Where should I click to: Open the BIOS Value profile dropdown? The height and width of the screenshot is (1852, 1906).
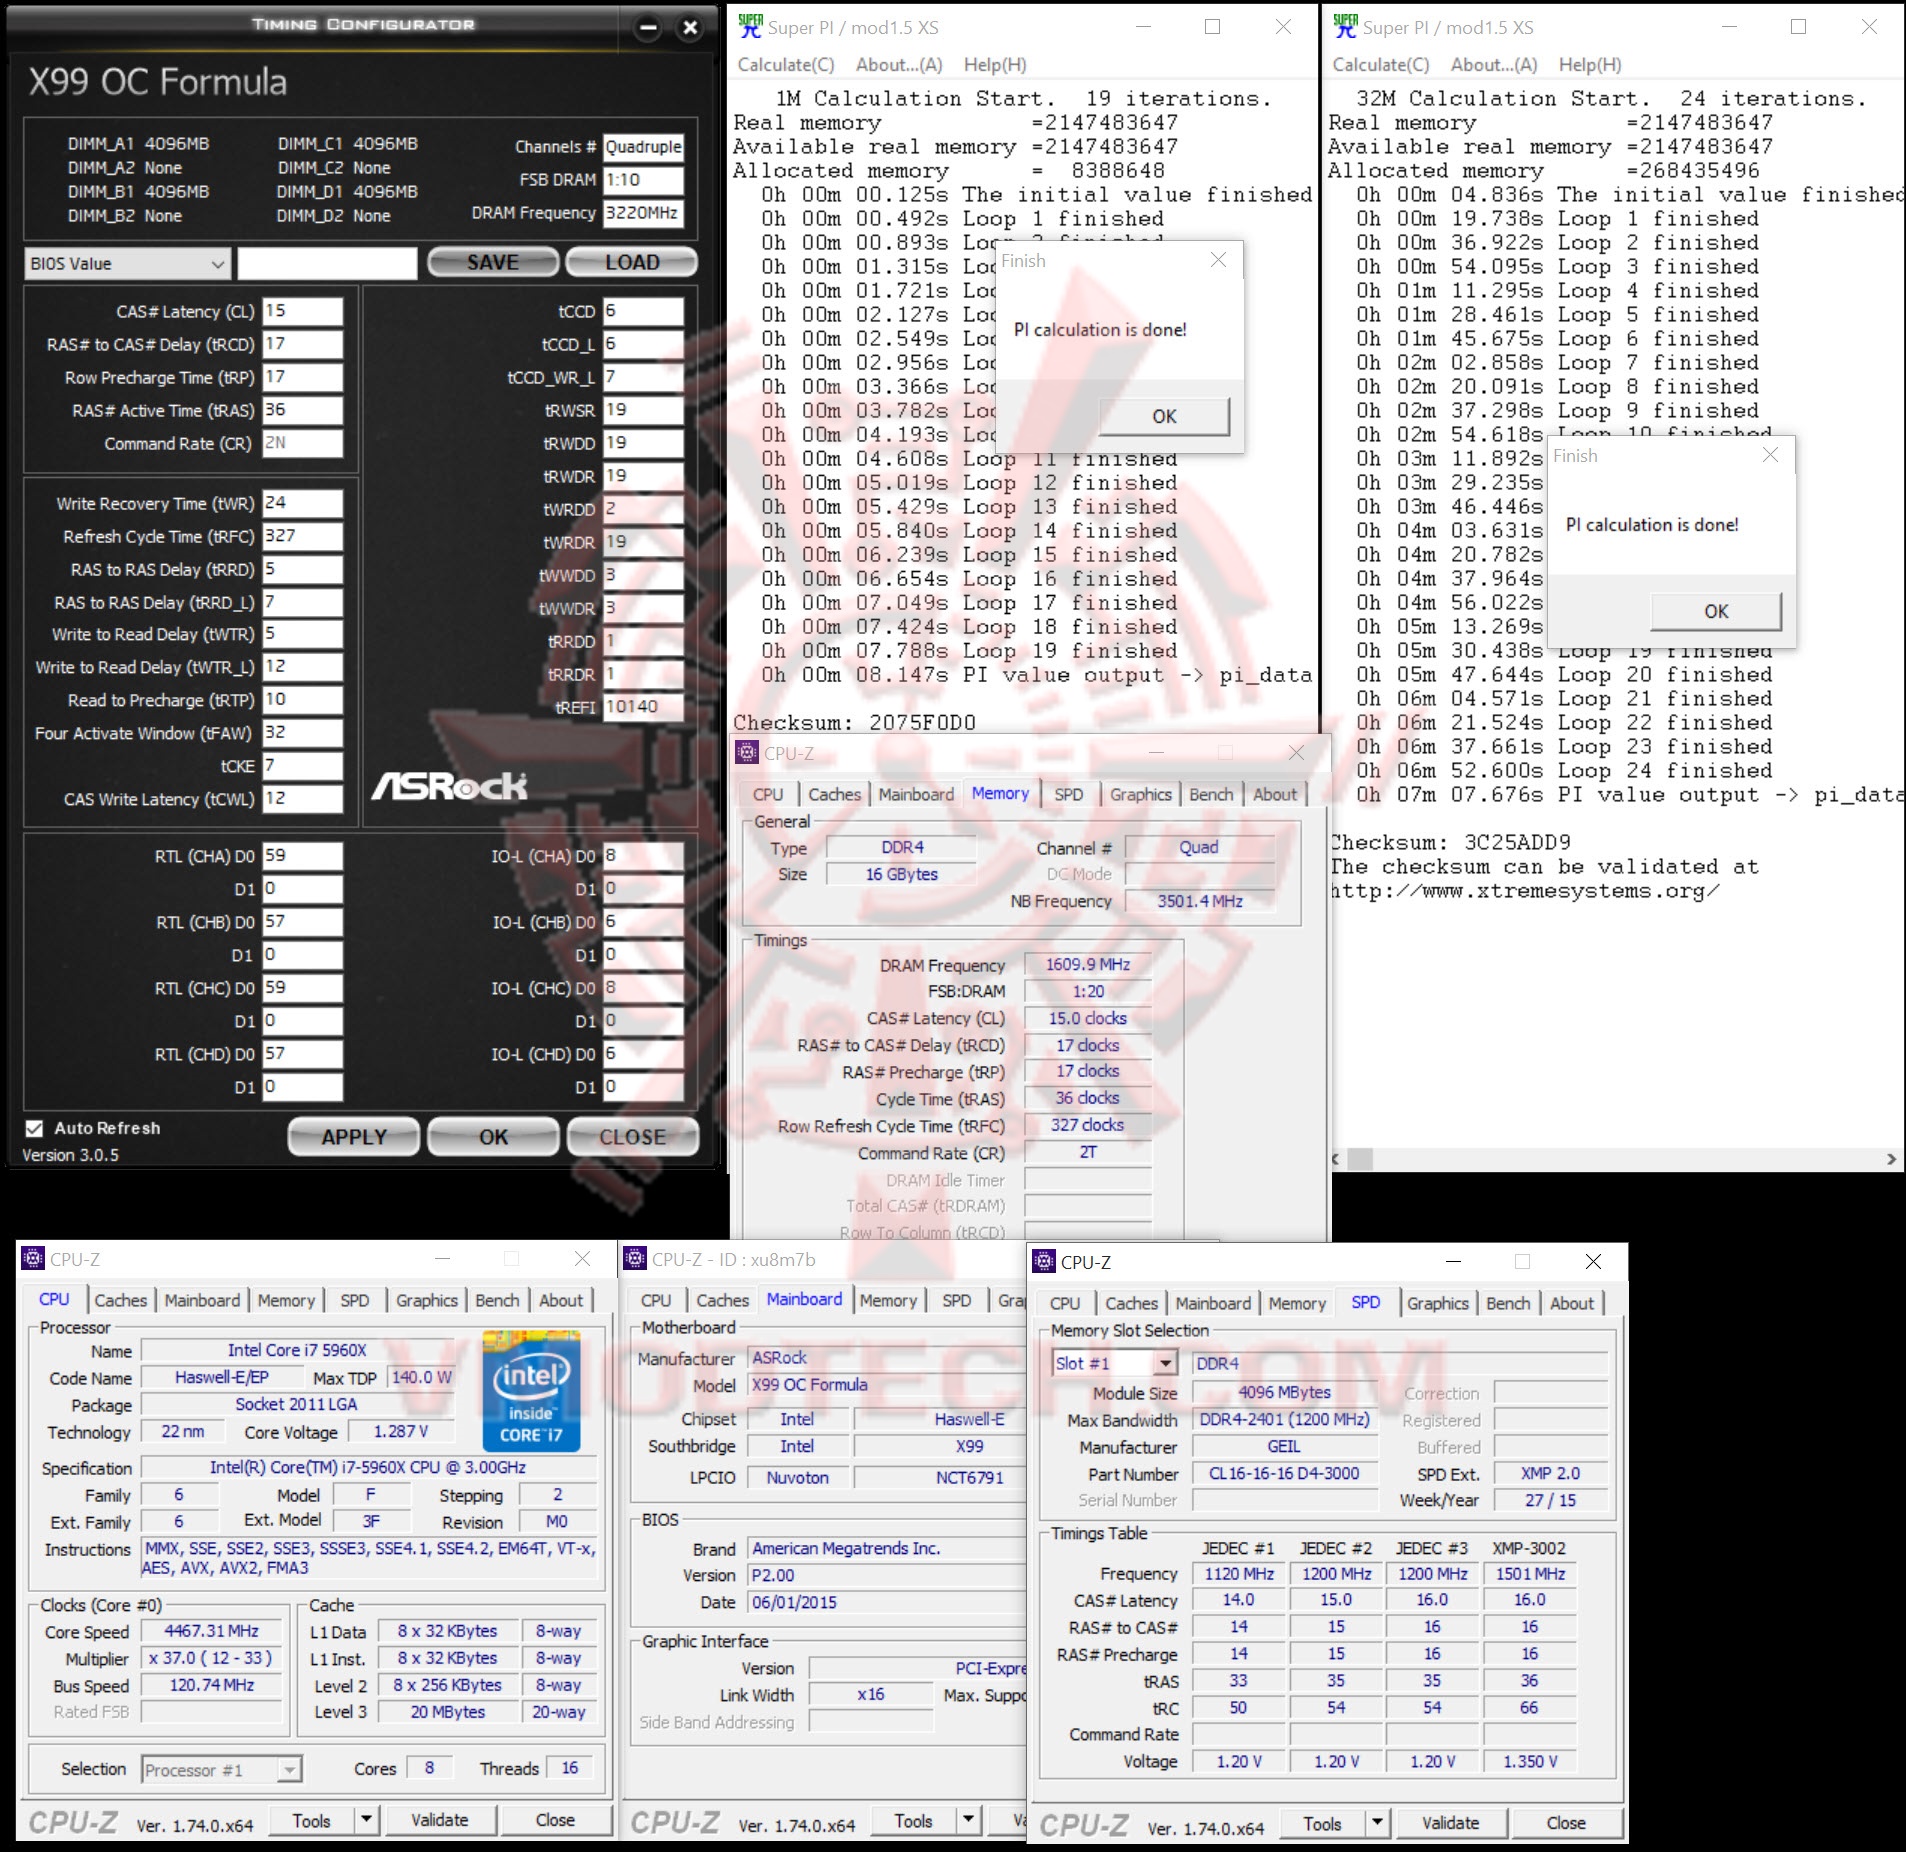click(x=128, y=264)
